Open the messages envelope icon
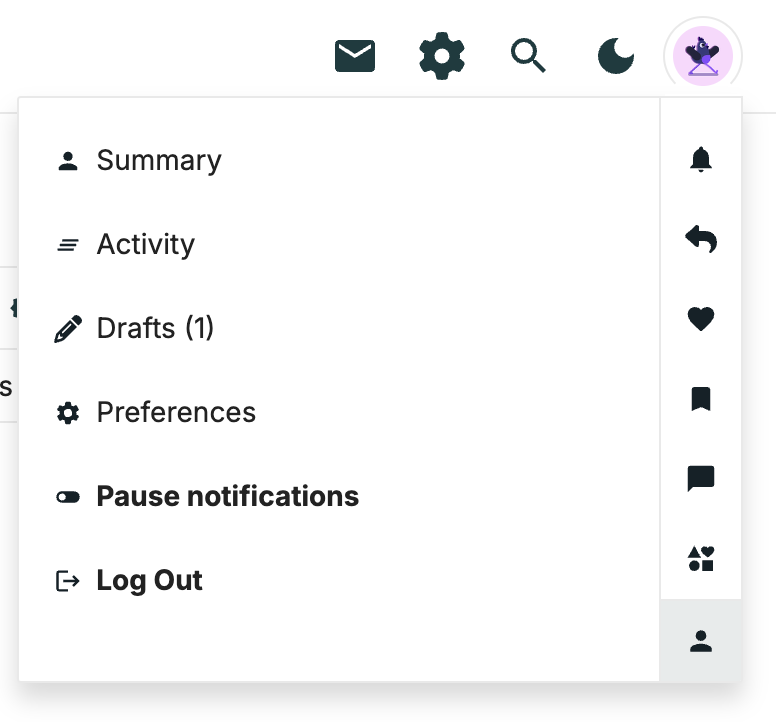Screen dimensions: 776x722 355,56
